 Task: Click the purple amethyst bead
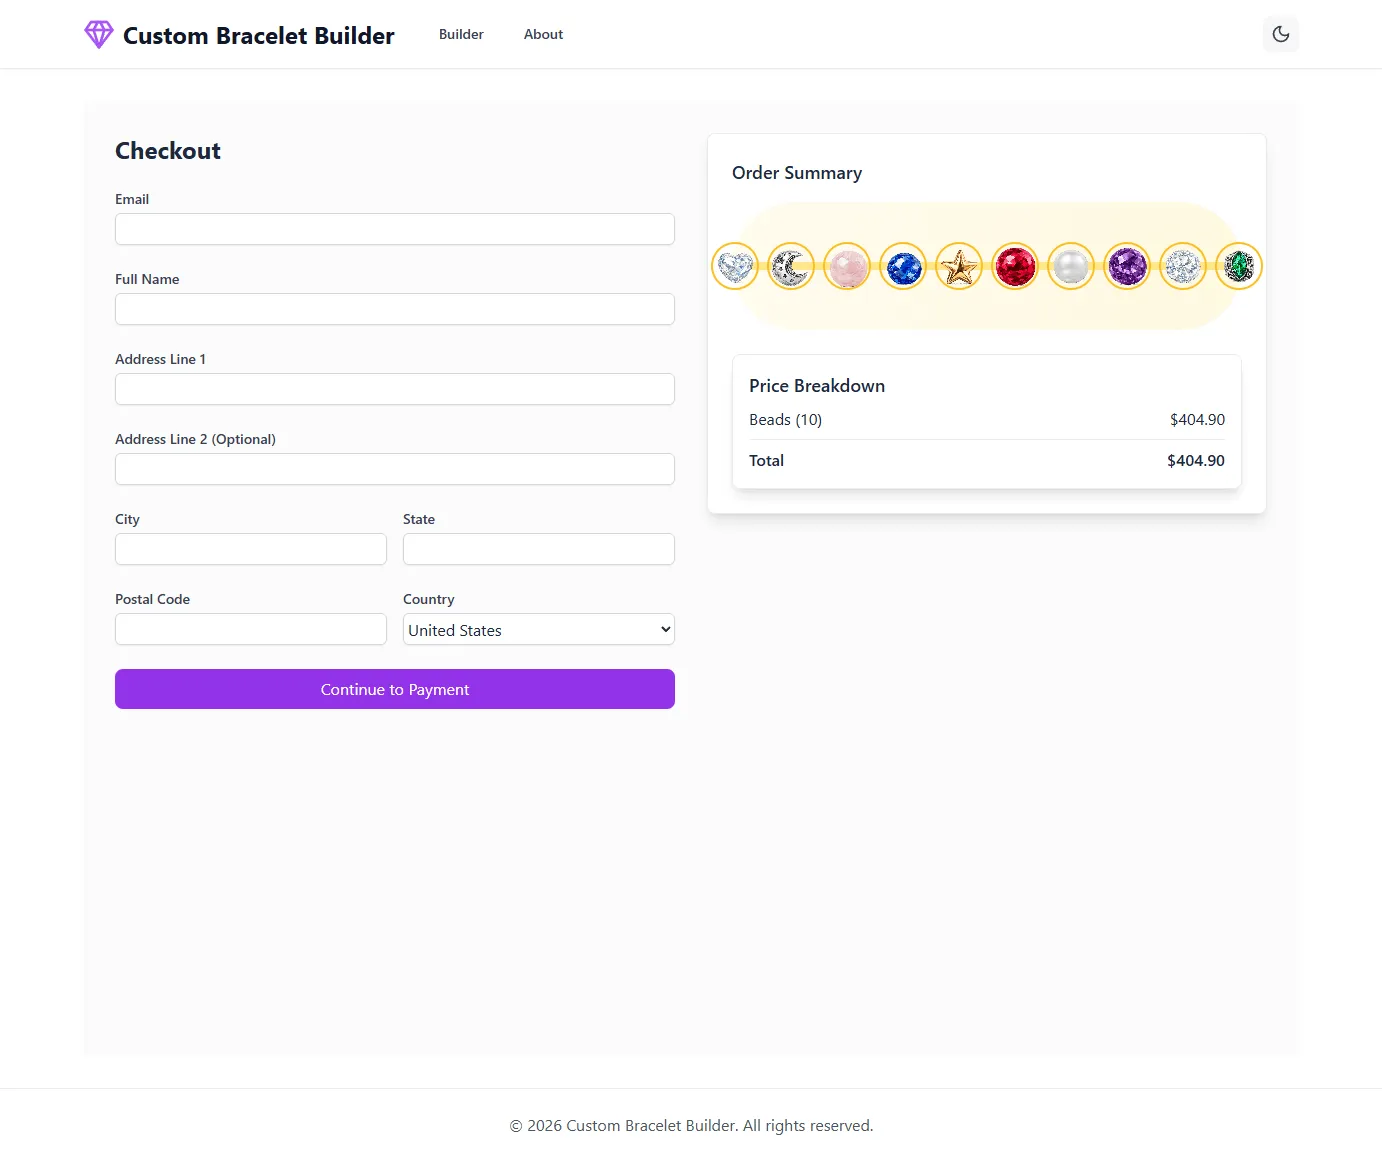point(1127,266)
